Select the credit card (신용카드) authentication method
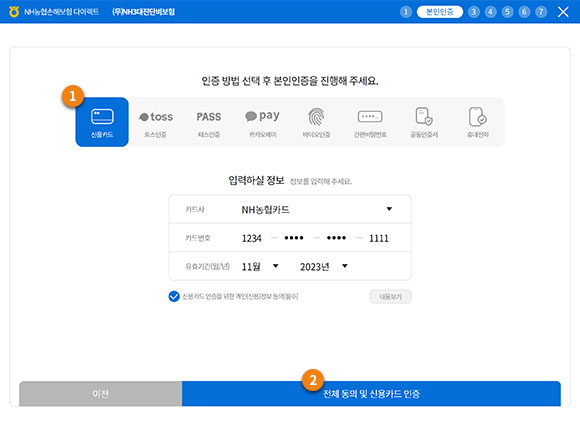580x430 pixels. tap(102, 122)
